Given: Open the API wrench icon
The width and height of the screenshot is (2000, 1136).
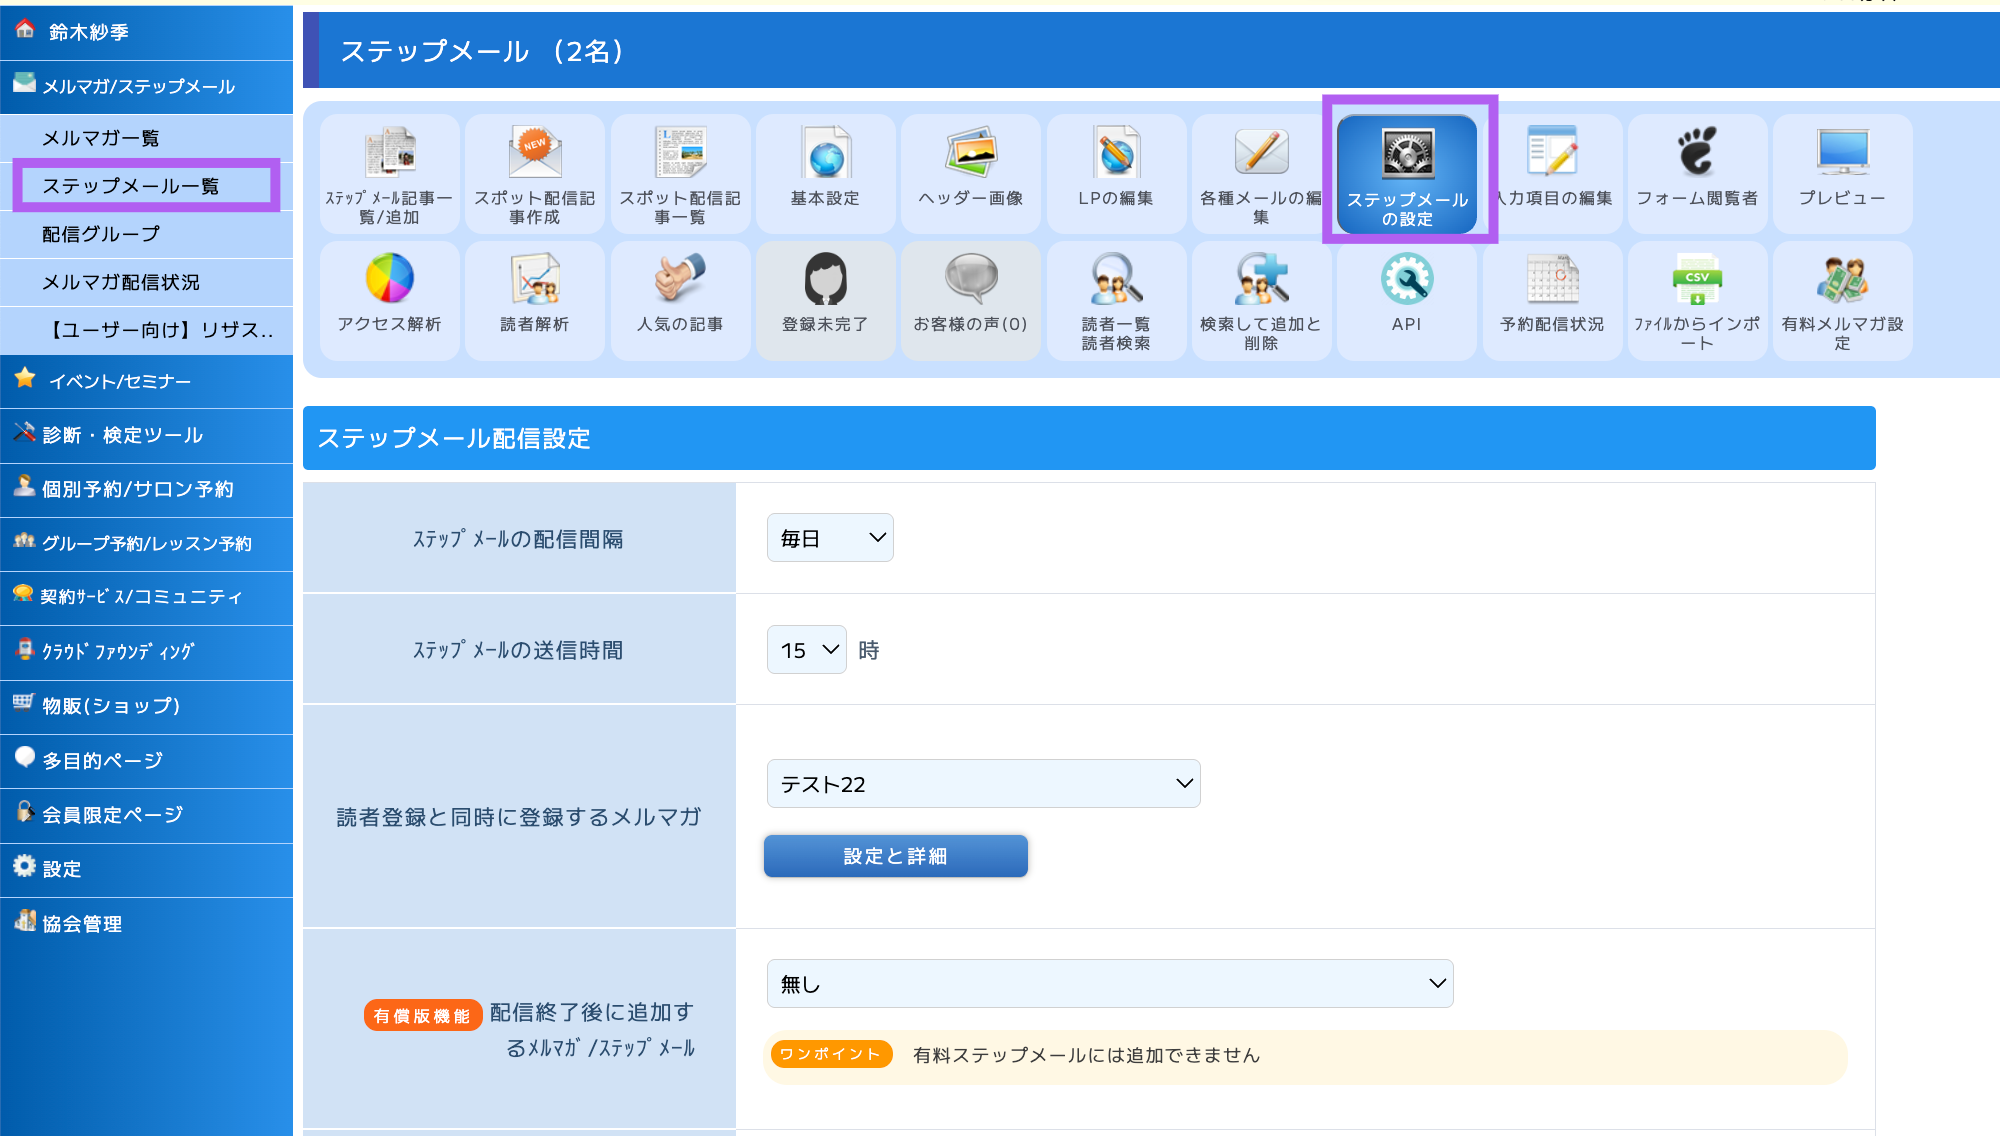Looking at the screenshot, I should coord(1406,280).
